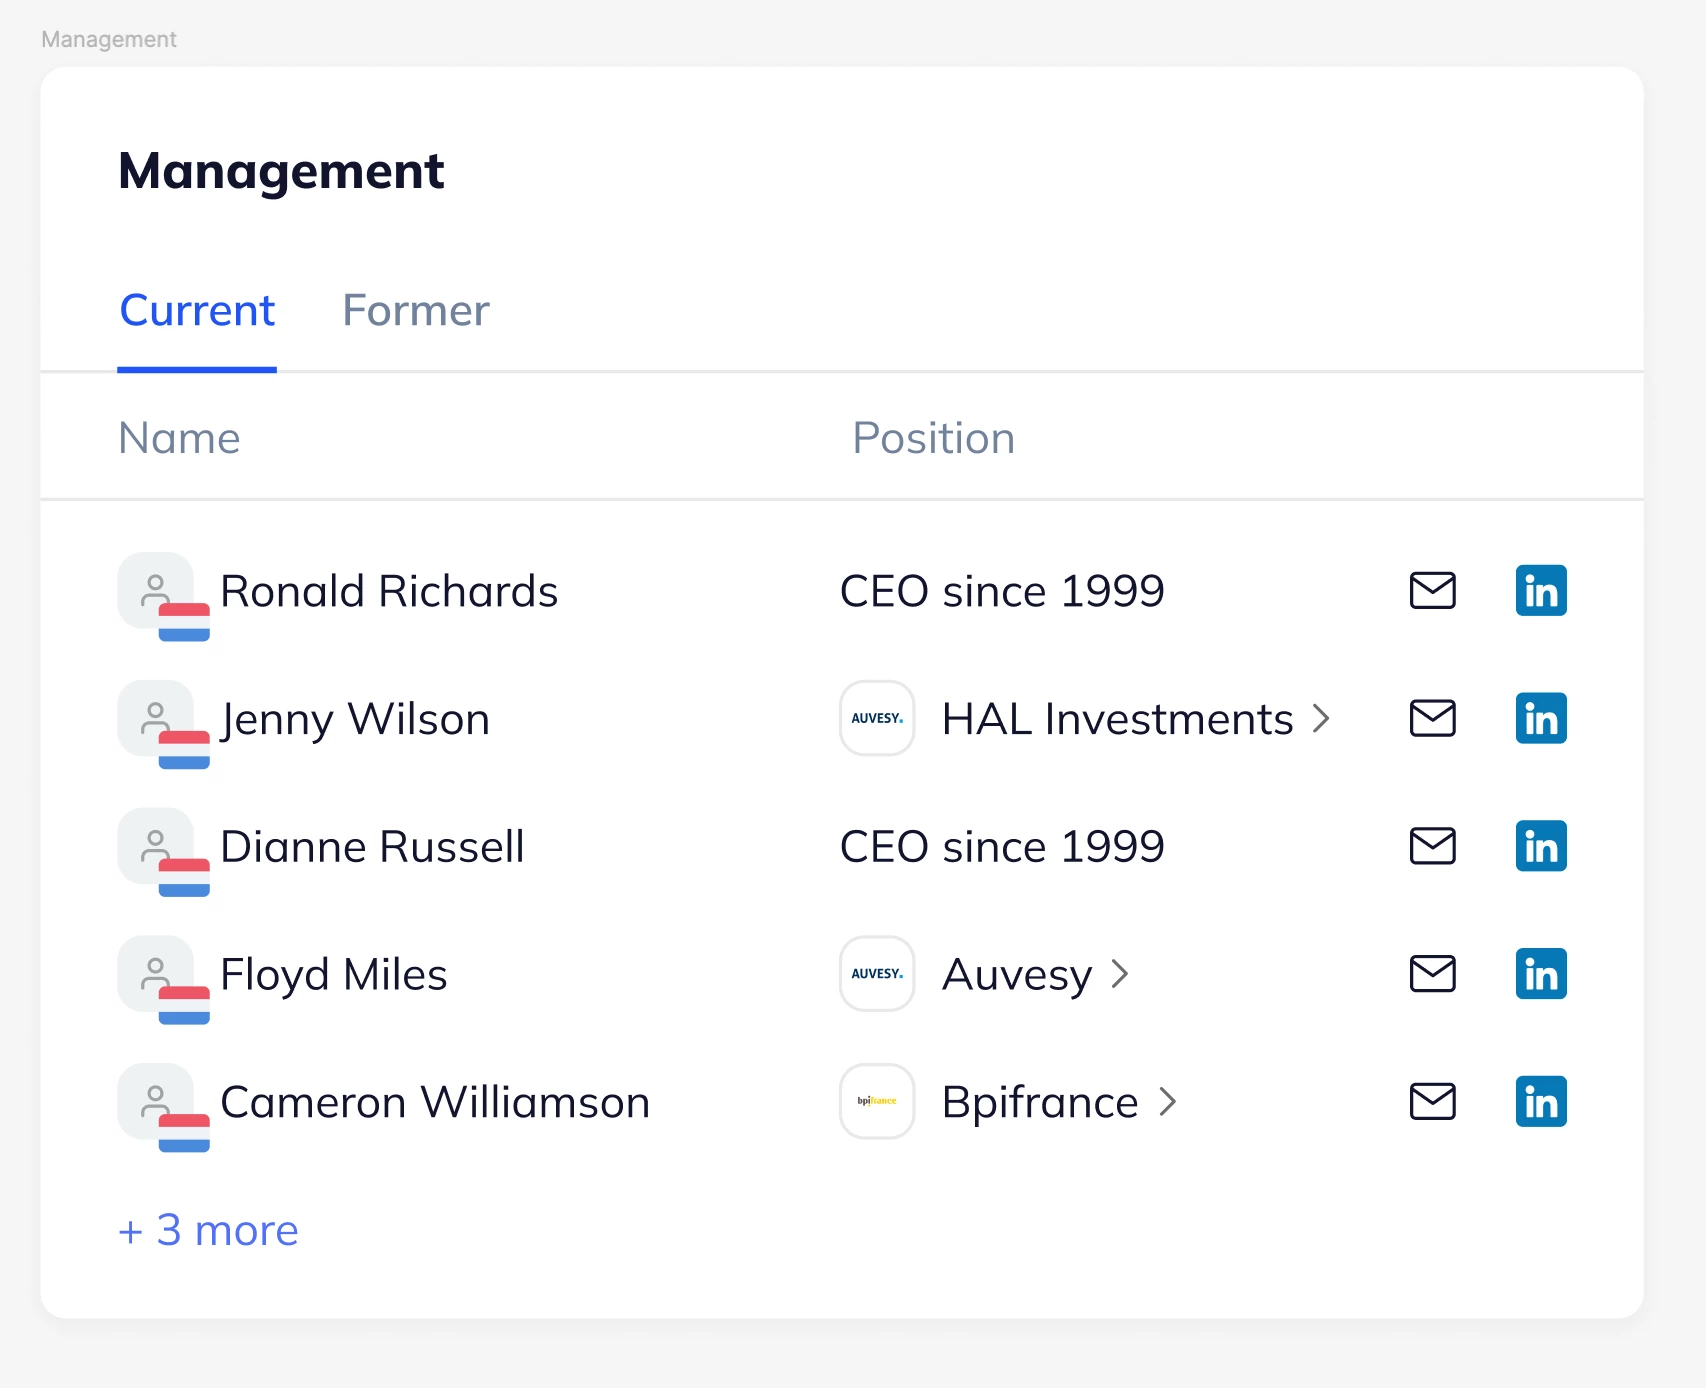This screenshot has width=1706, height=1388.
Task: Expand the Bpifrance chevron arrow
Action: click(1167, 1102)
